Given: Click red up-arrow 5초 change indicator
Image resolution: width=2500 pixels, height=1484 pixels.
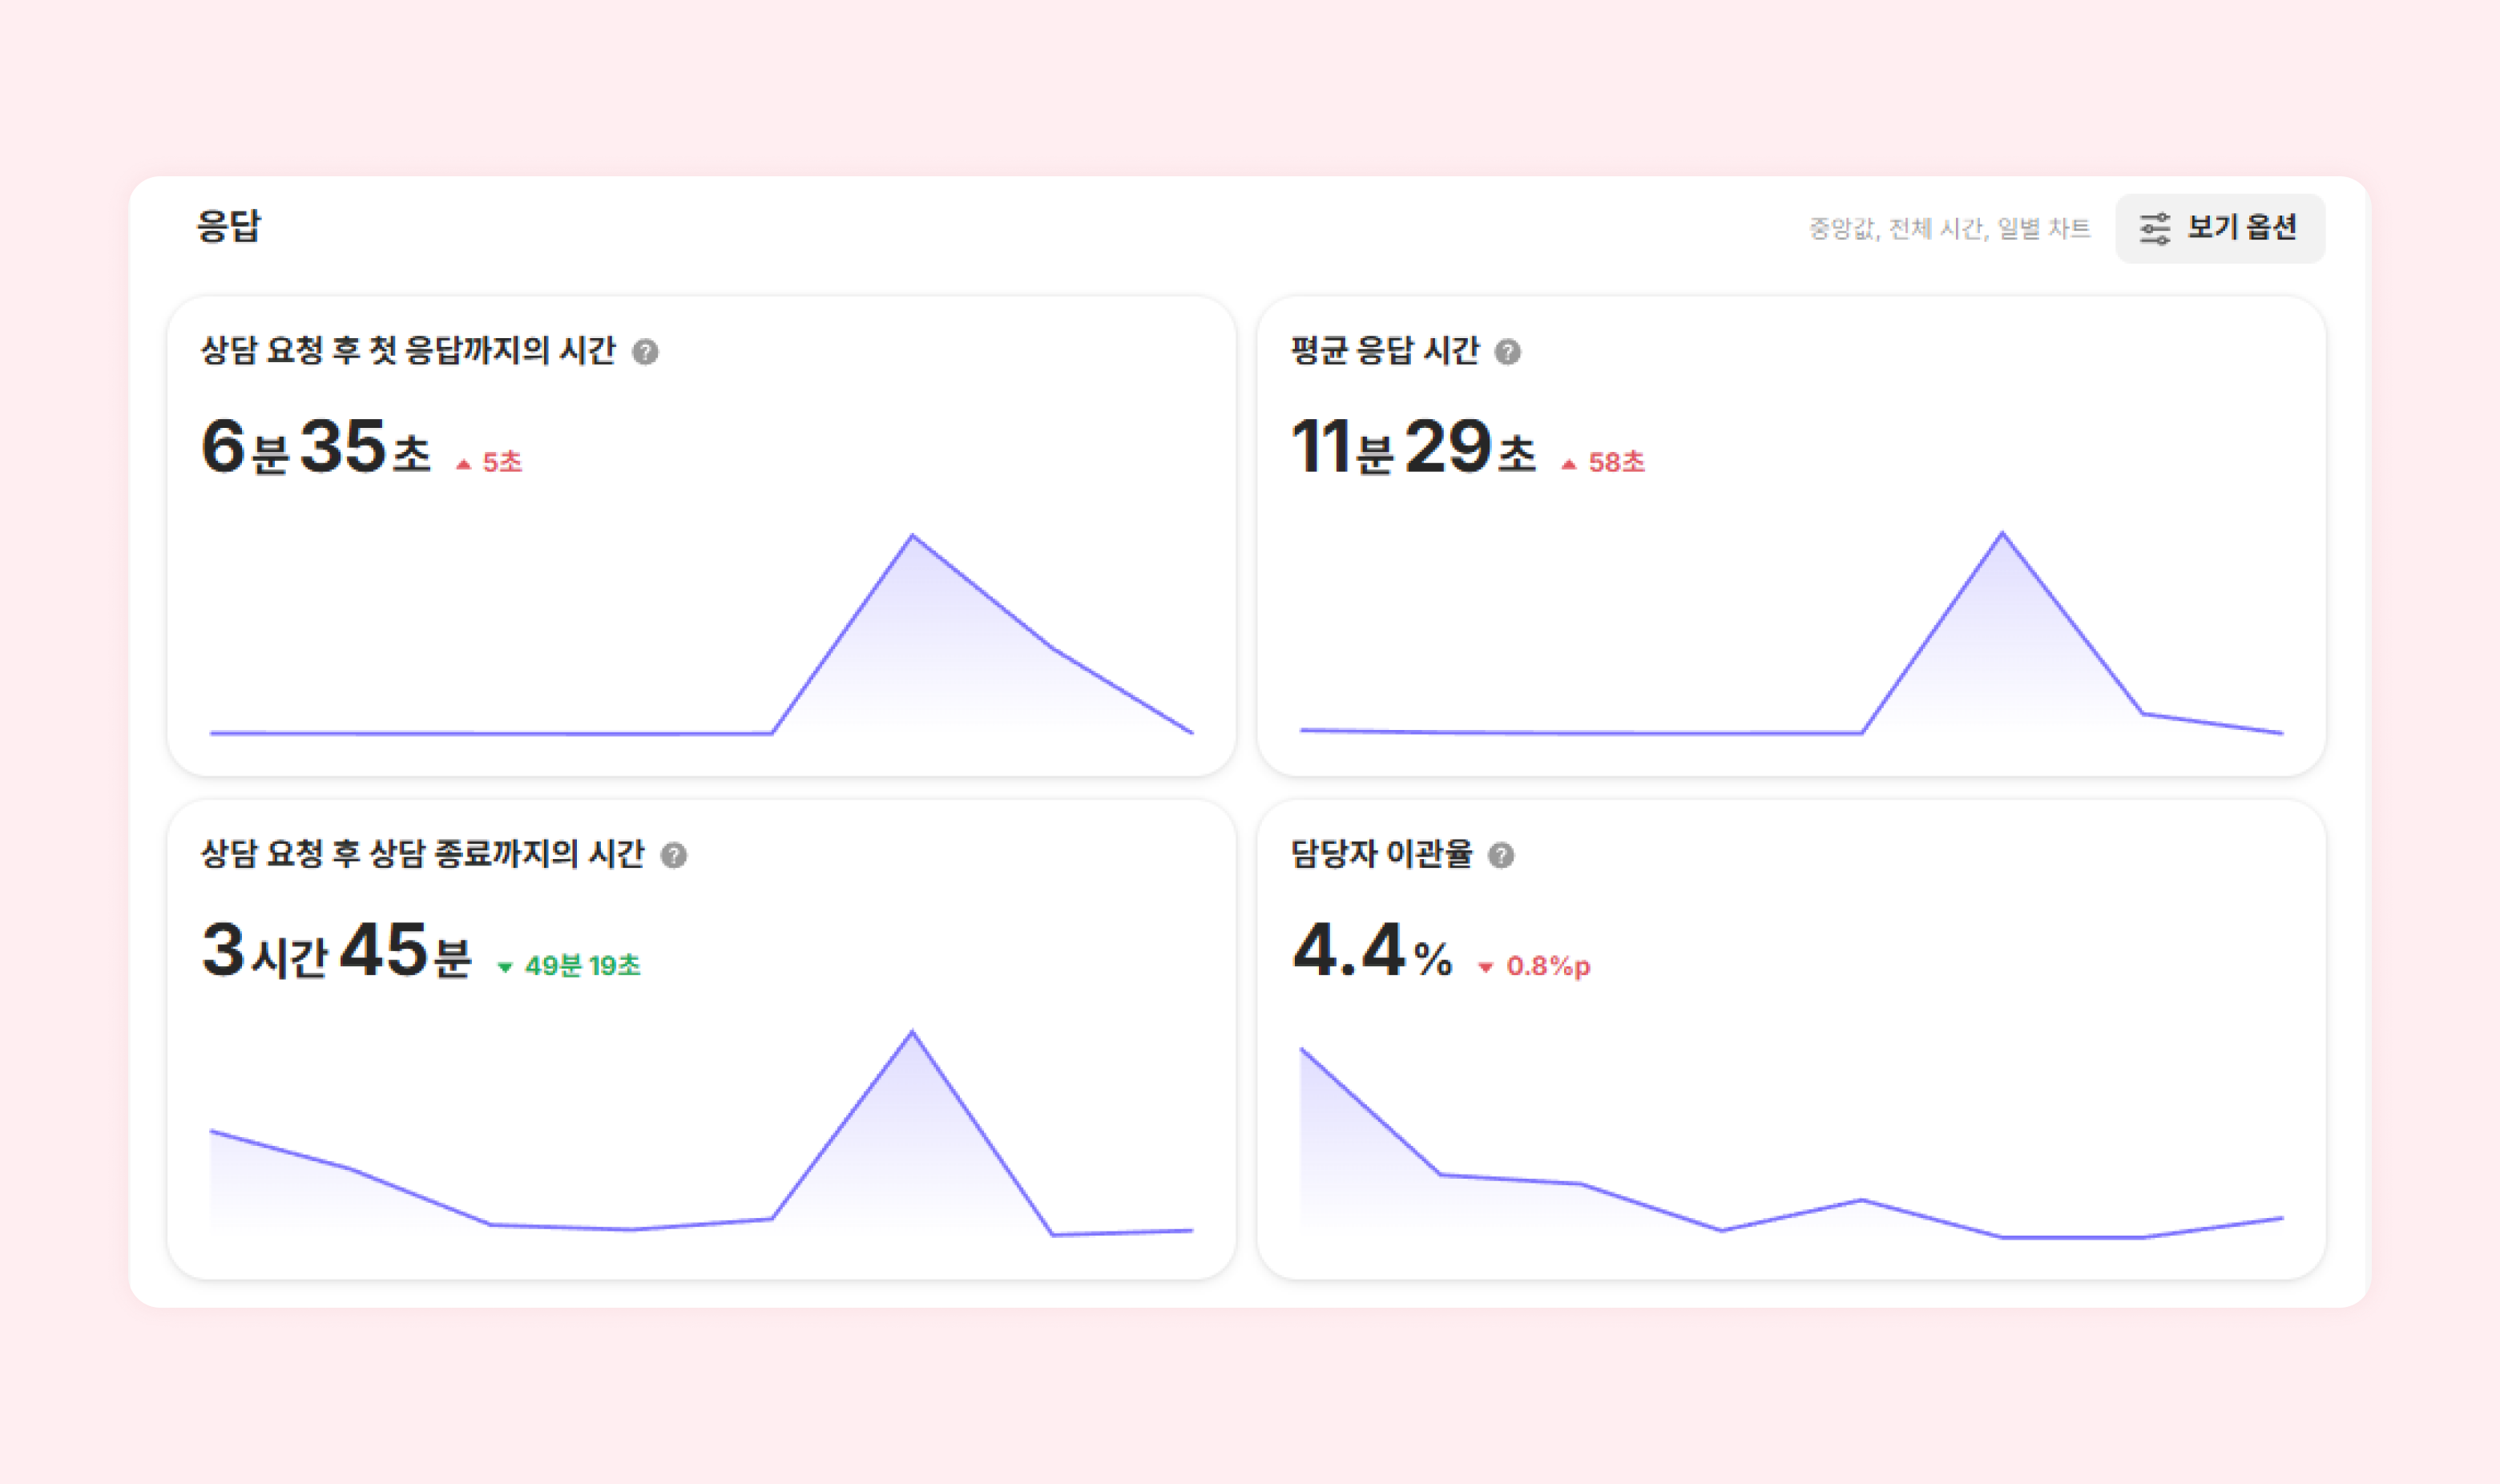Looking at the screenshot, I should click(490, 462).
